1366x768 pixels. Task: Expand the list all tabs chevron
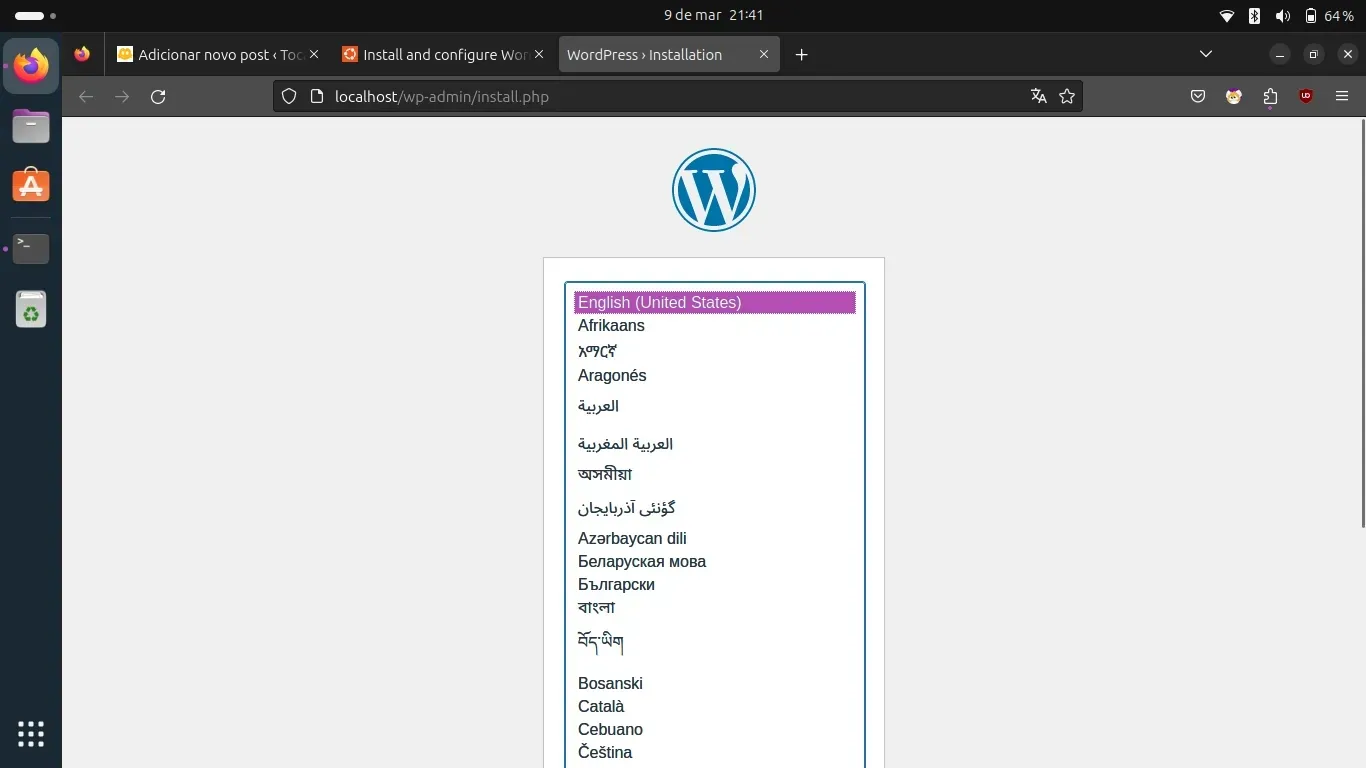pyautogui.click(x=1206, y=54)
